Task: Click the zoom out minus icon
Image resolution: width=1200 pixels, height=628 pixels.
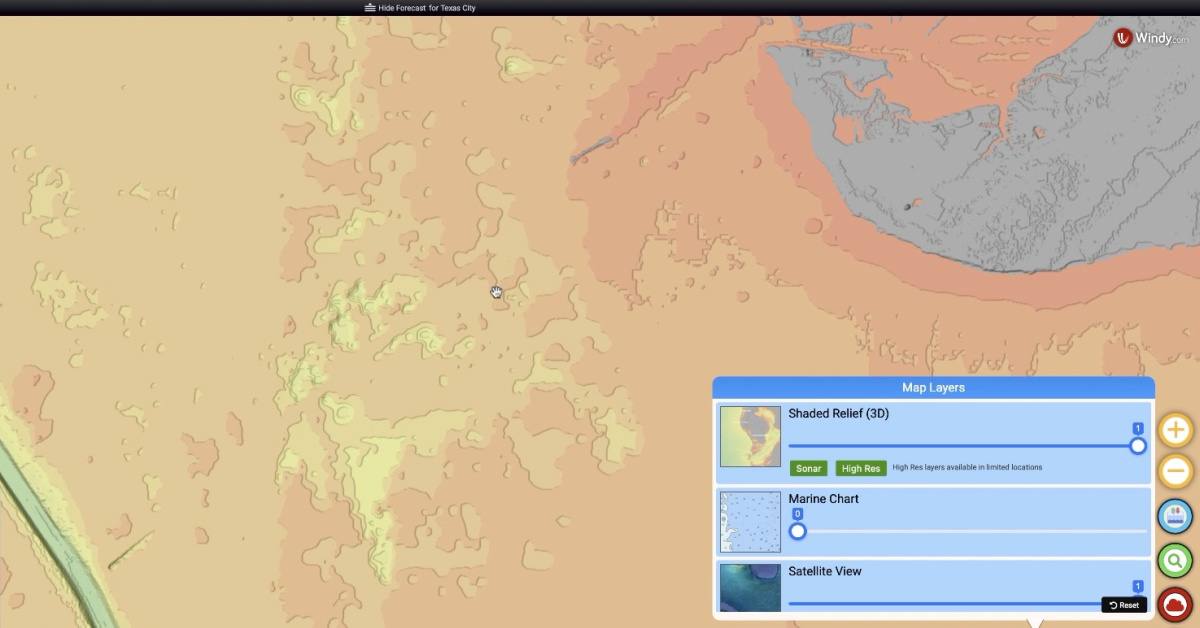Action: point(1174,471)
